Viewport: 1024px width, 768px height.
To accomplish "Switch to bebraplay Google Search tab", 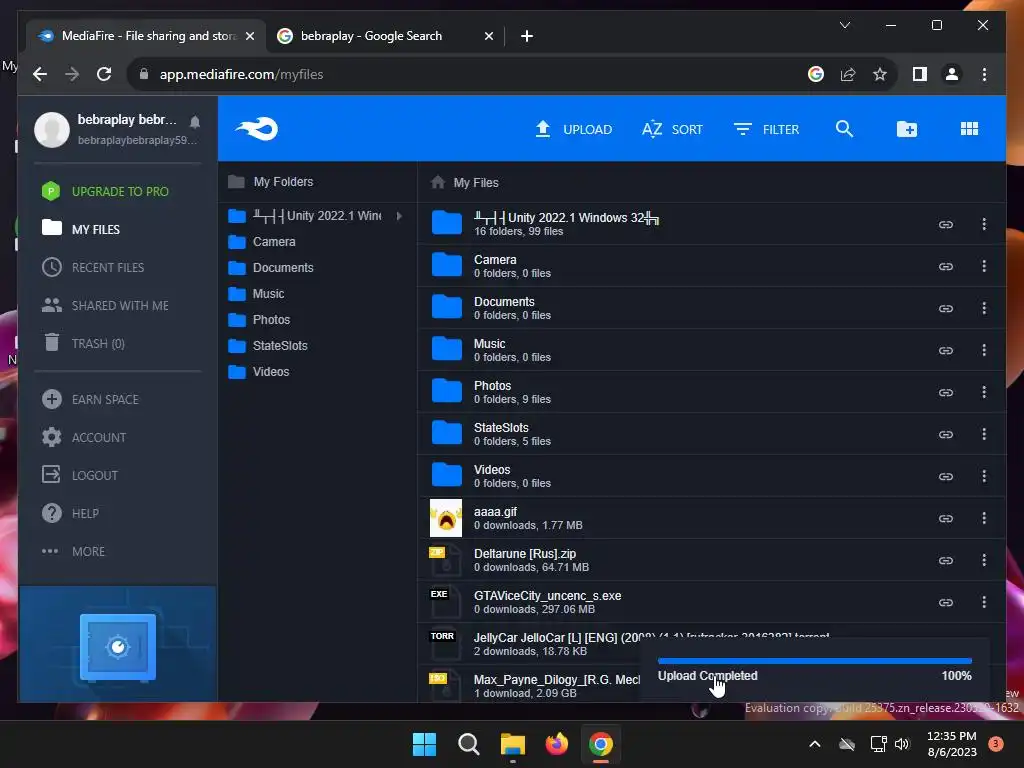I will point(385,36).
